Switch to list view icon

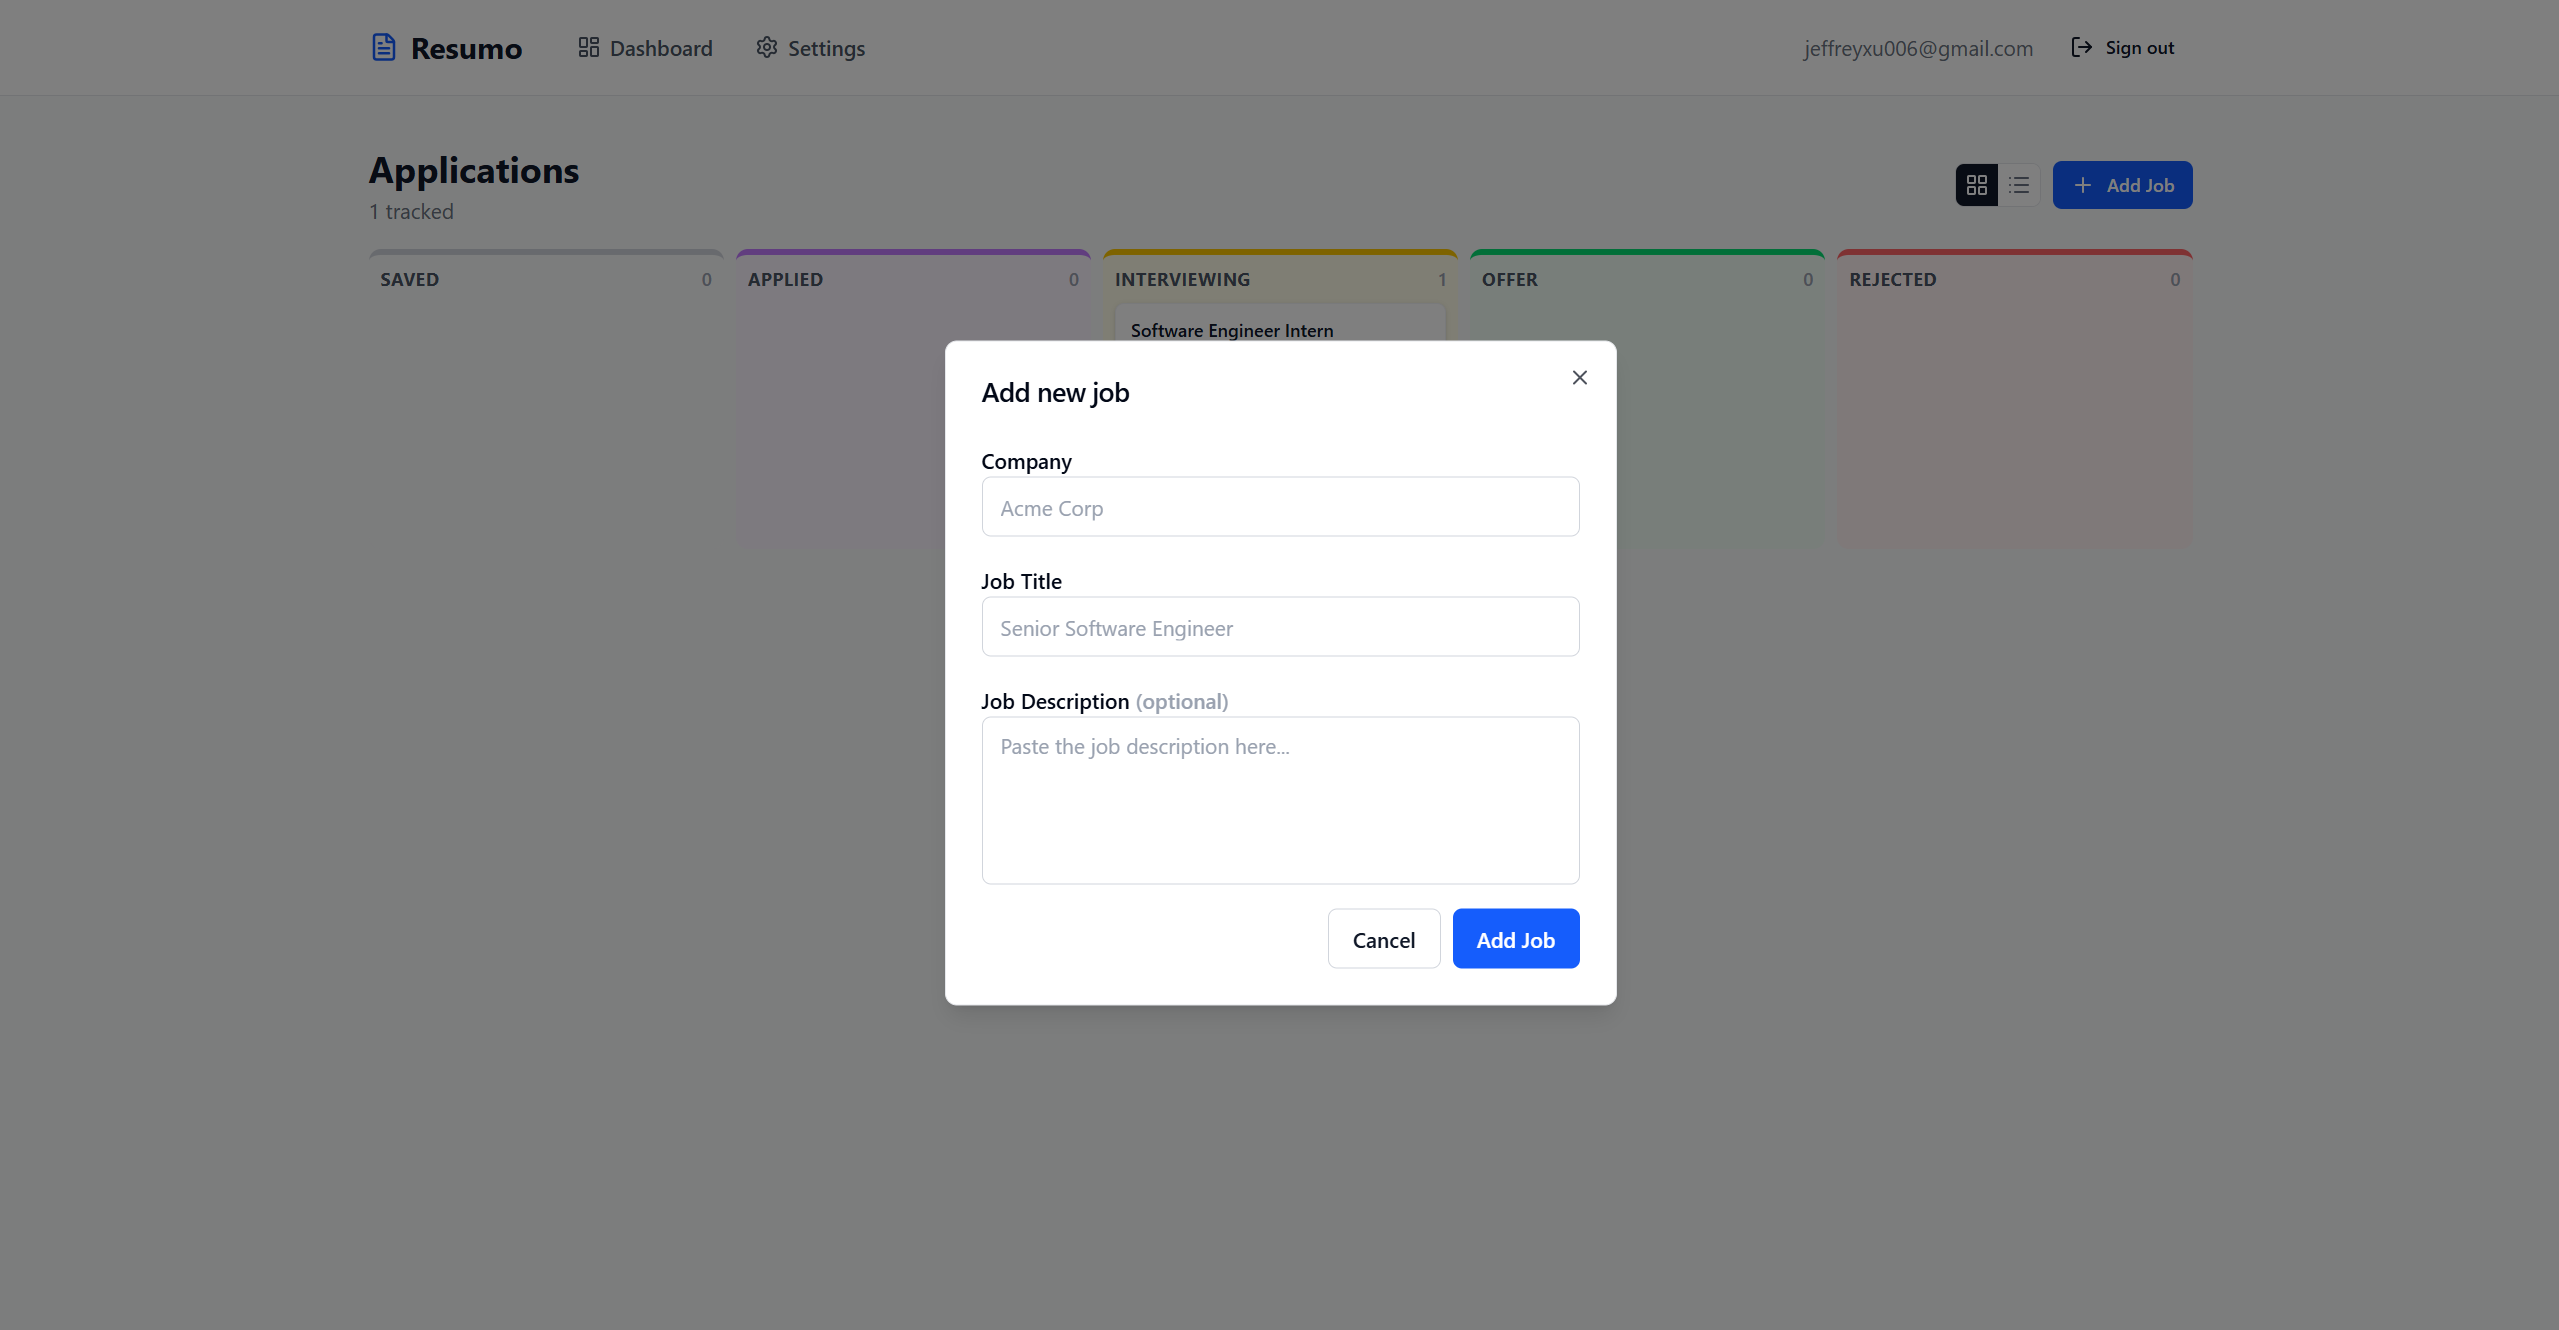click(2019, 185)
